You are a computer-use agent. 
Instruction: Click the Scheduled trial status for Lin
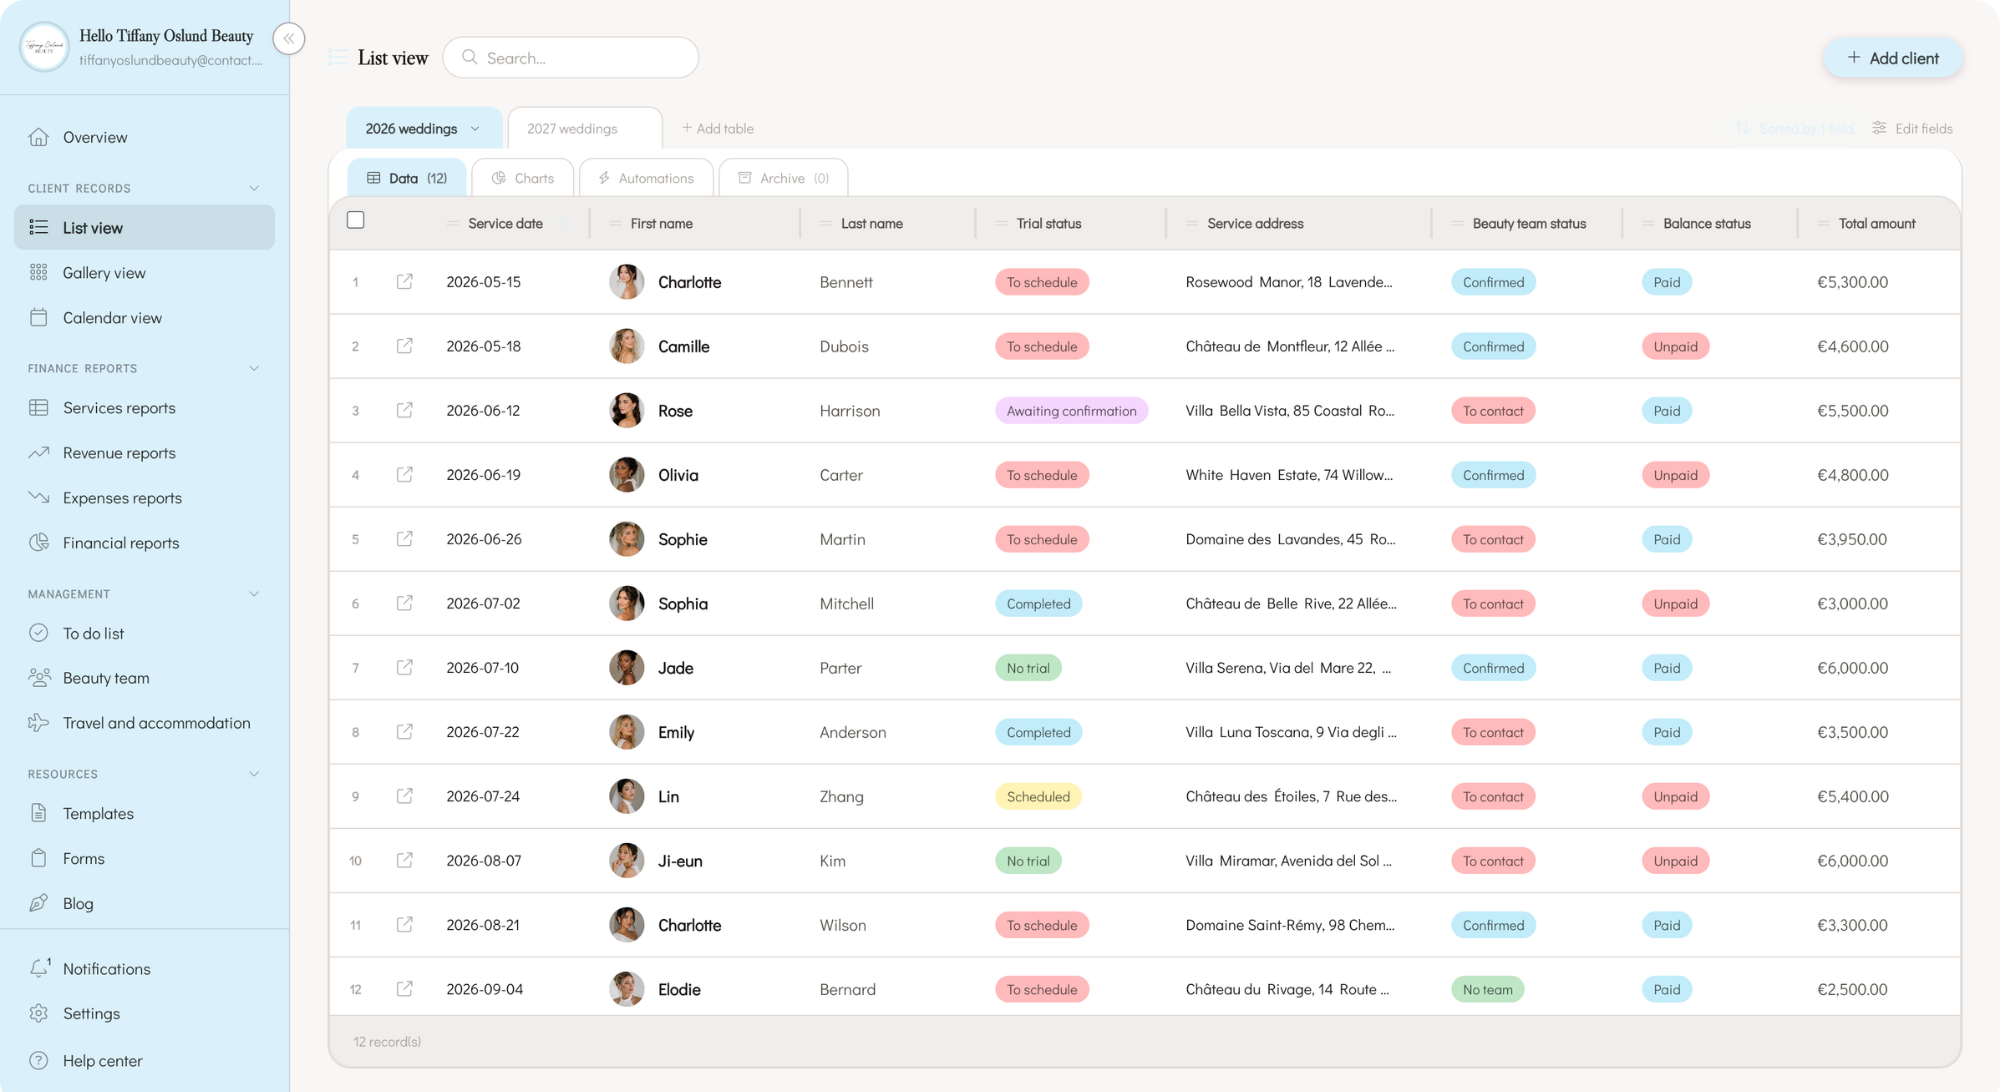click(1038, 797)
